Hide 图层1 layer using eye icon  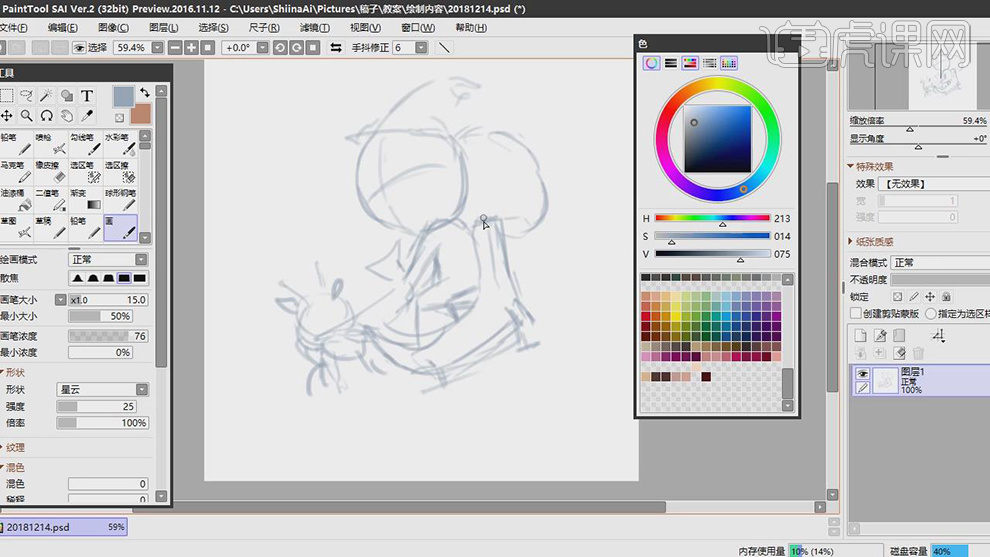[862, 374]
